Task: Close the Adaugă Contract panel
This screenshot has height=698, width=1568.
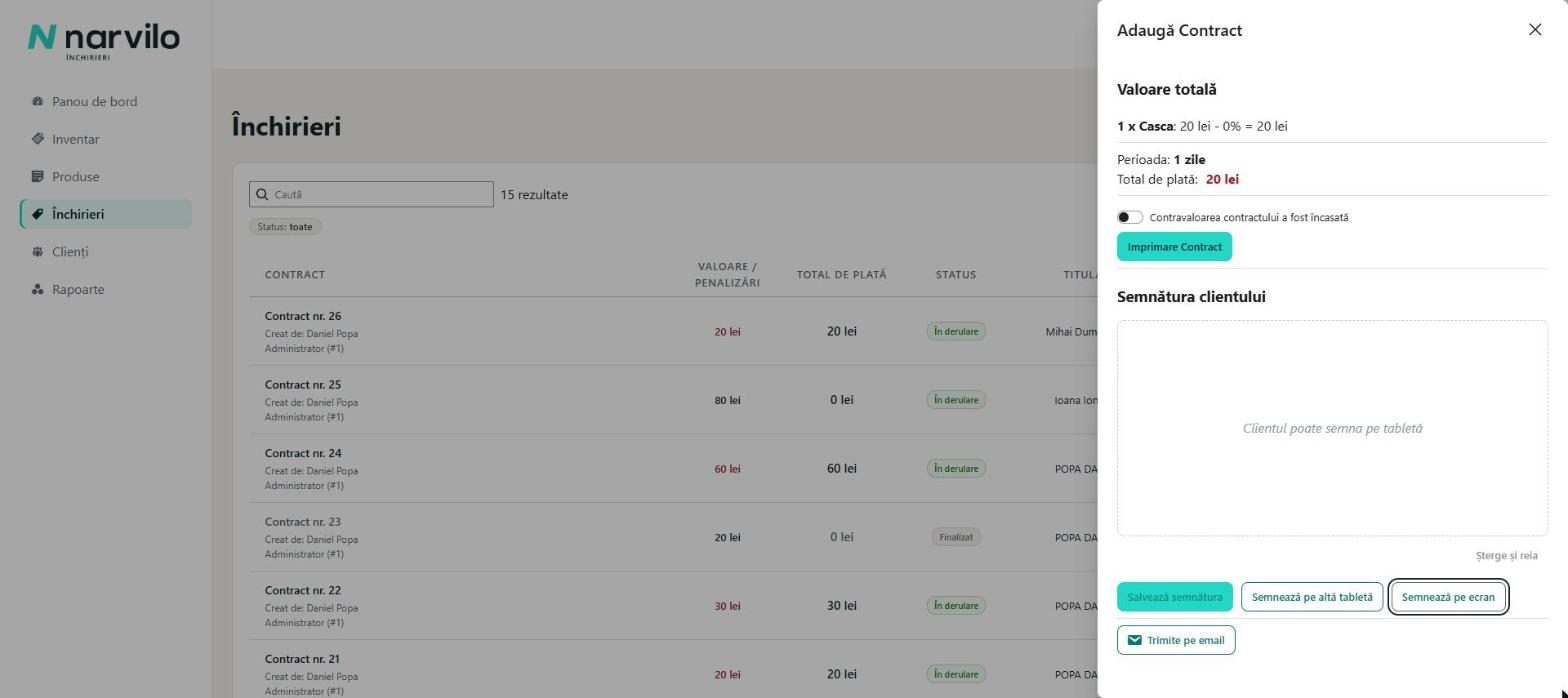Action: (x=1535, y=30)
